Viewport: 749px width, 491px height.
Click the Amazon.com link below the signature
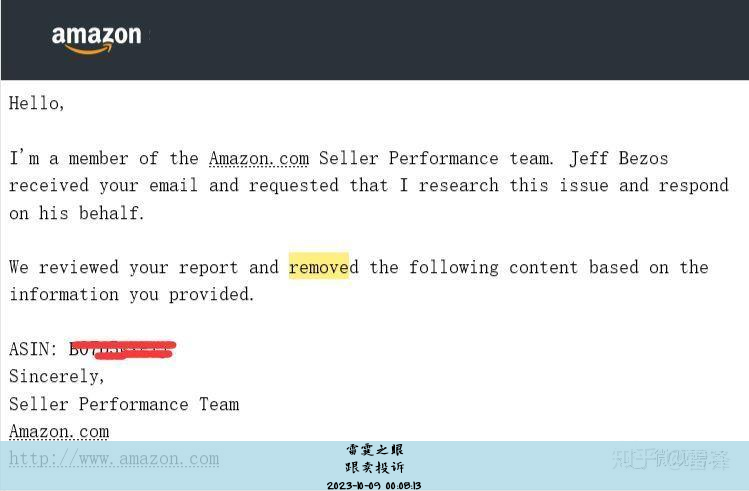59,432
